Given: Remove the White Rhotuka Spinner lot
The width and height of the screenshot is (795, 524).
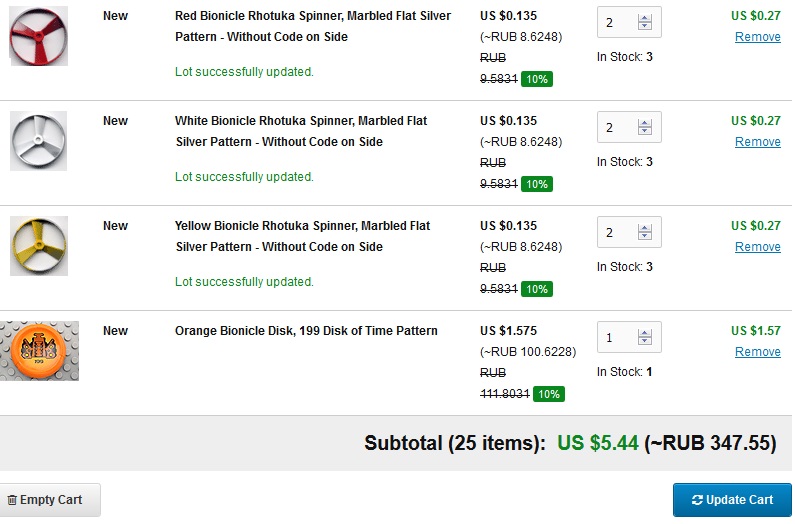Looking at the screenshot, I should 757,142.
